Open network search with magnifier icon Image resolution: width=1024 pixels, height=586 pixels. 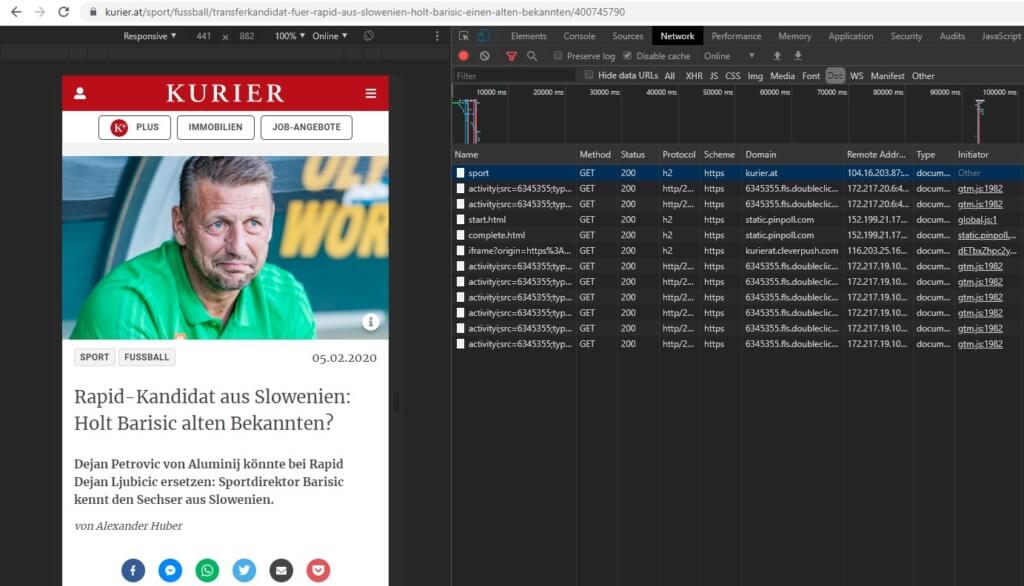532,56
